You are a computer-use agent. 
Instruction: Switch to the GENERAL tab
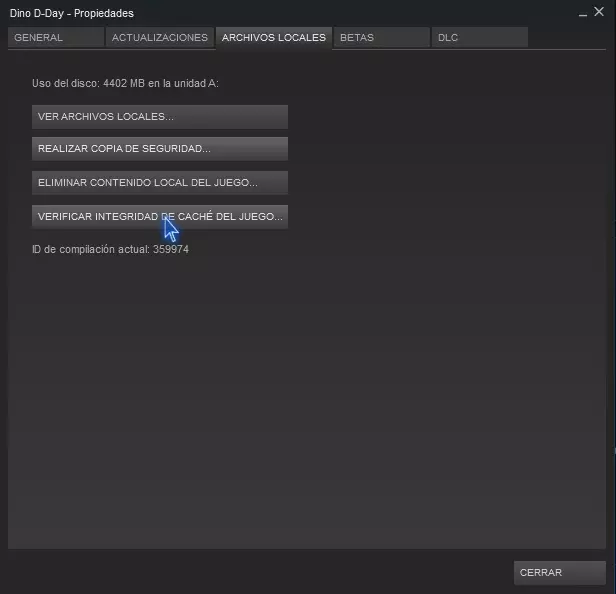point(56,37)
